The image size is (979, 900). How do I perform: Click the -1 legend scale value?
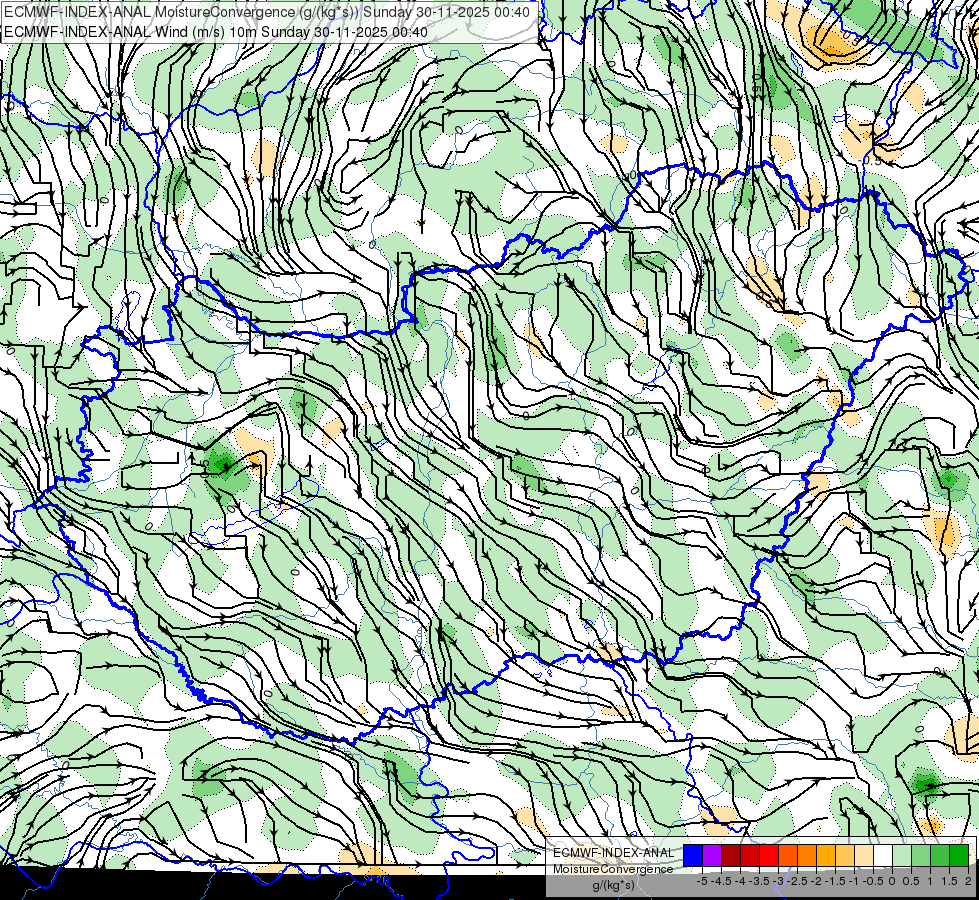(854, 881)
